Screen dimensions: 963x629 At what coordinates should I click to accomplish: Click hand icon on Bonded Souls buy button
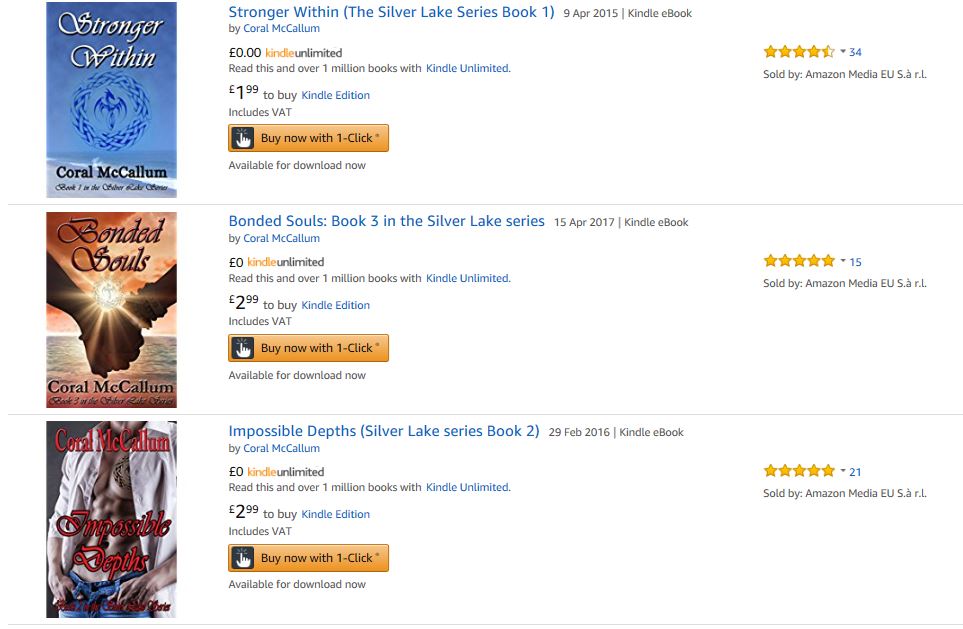(x=242, y=348)
